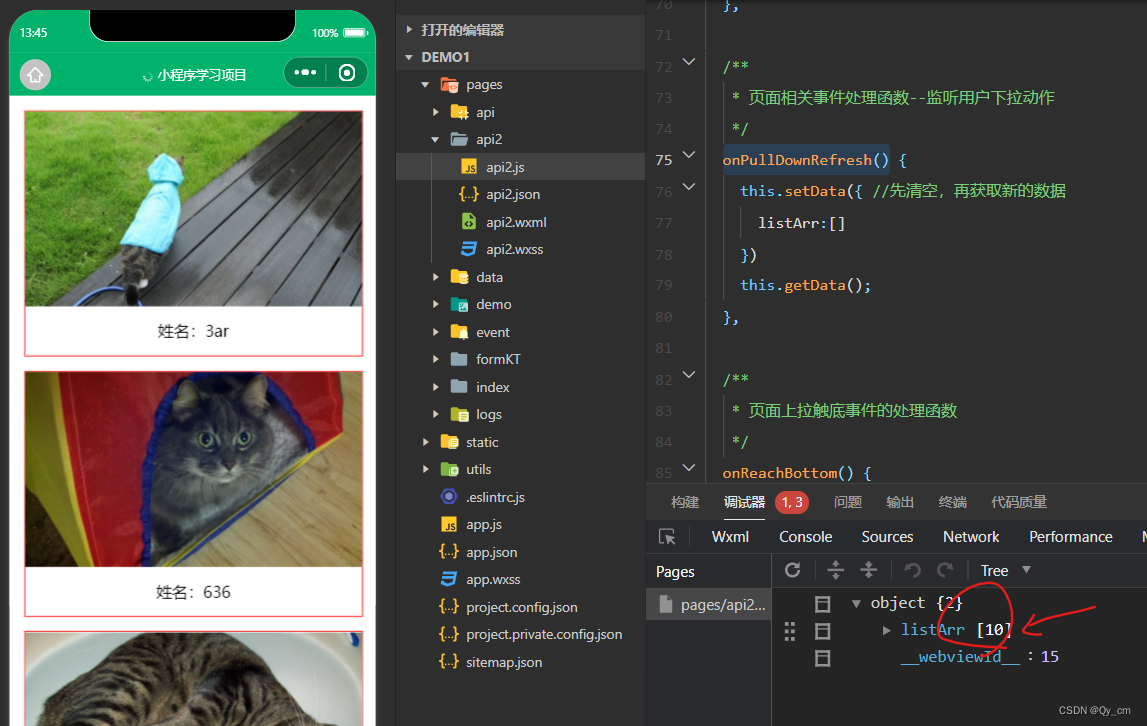Tap the circular close icon in capsule
This screenshot has width=1147, height=726.
click(x=347, y=72)
